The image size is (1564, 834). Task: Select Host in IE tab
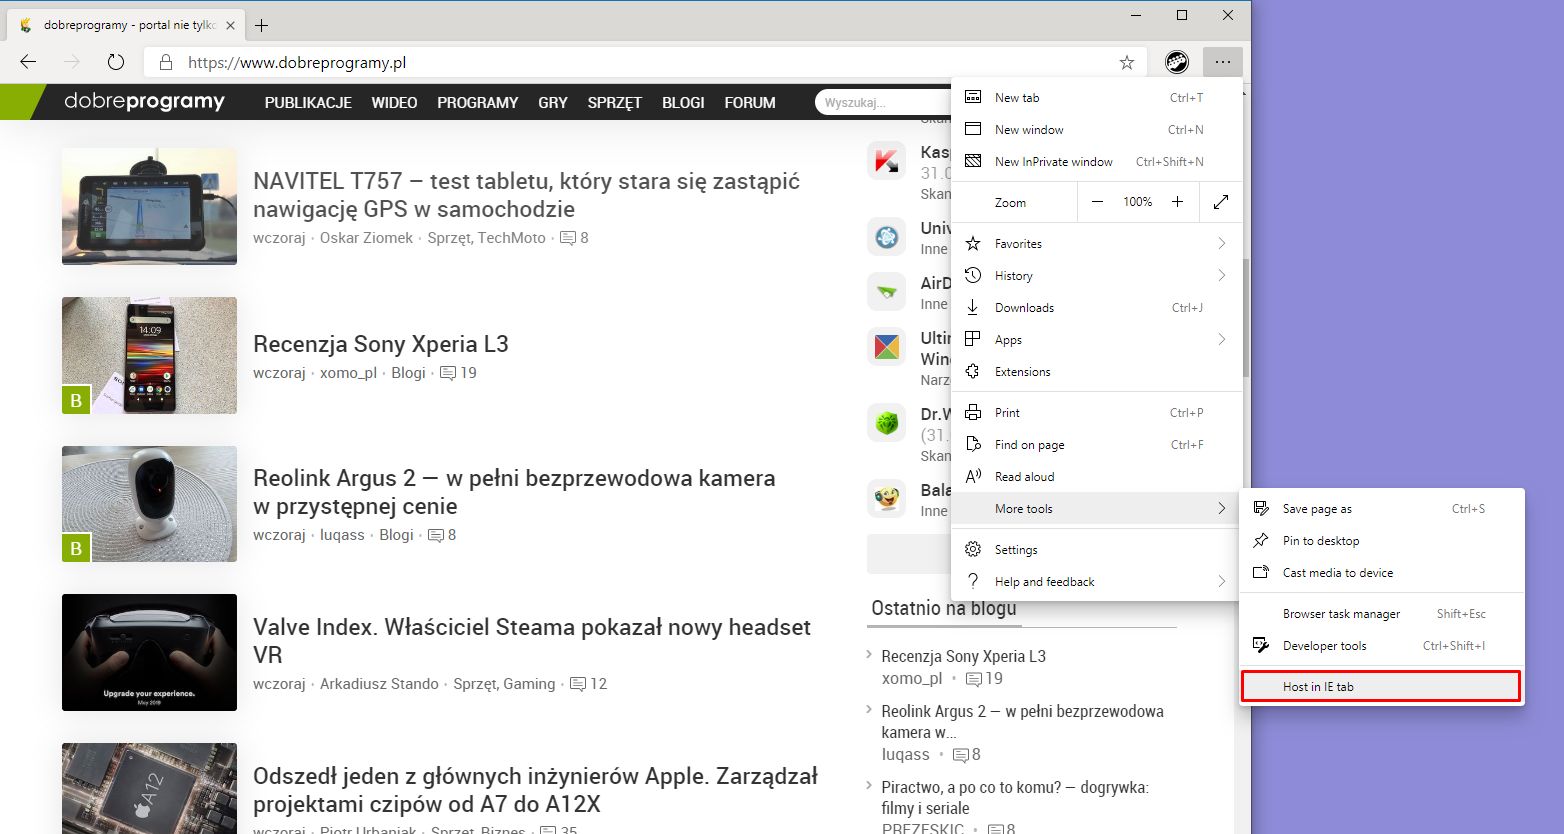click(x=1318, y=686)
